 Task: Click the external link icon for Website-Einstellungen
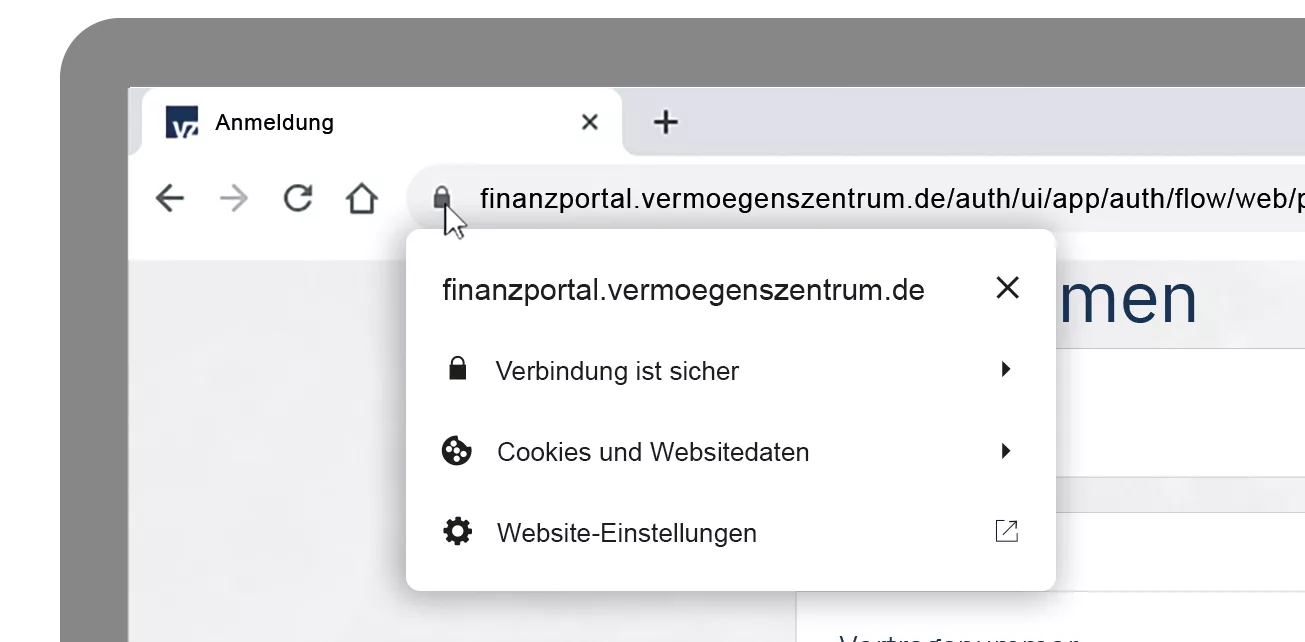[x=1006, y=531]
